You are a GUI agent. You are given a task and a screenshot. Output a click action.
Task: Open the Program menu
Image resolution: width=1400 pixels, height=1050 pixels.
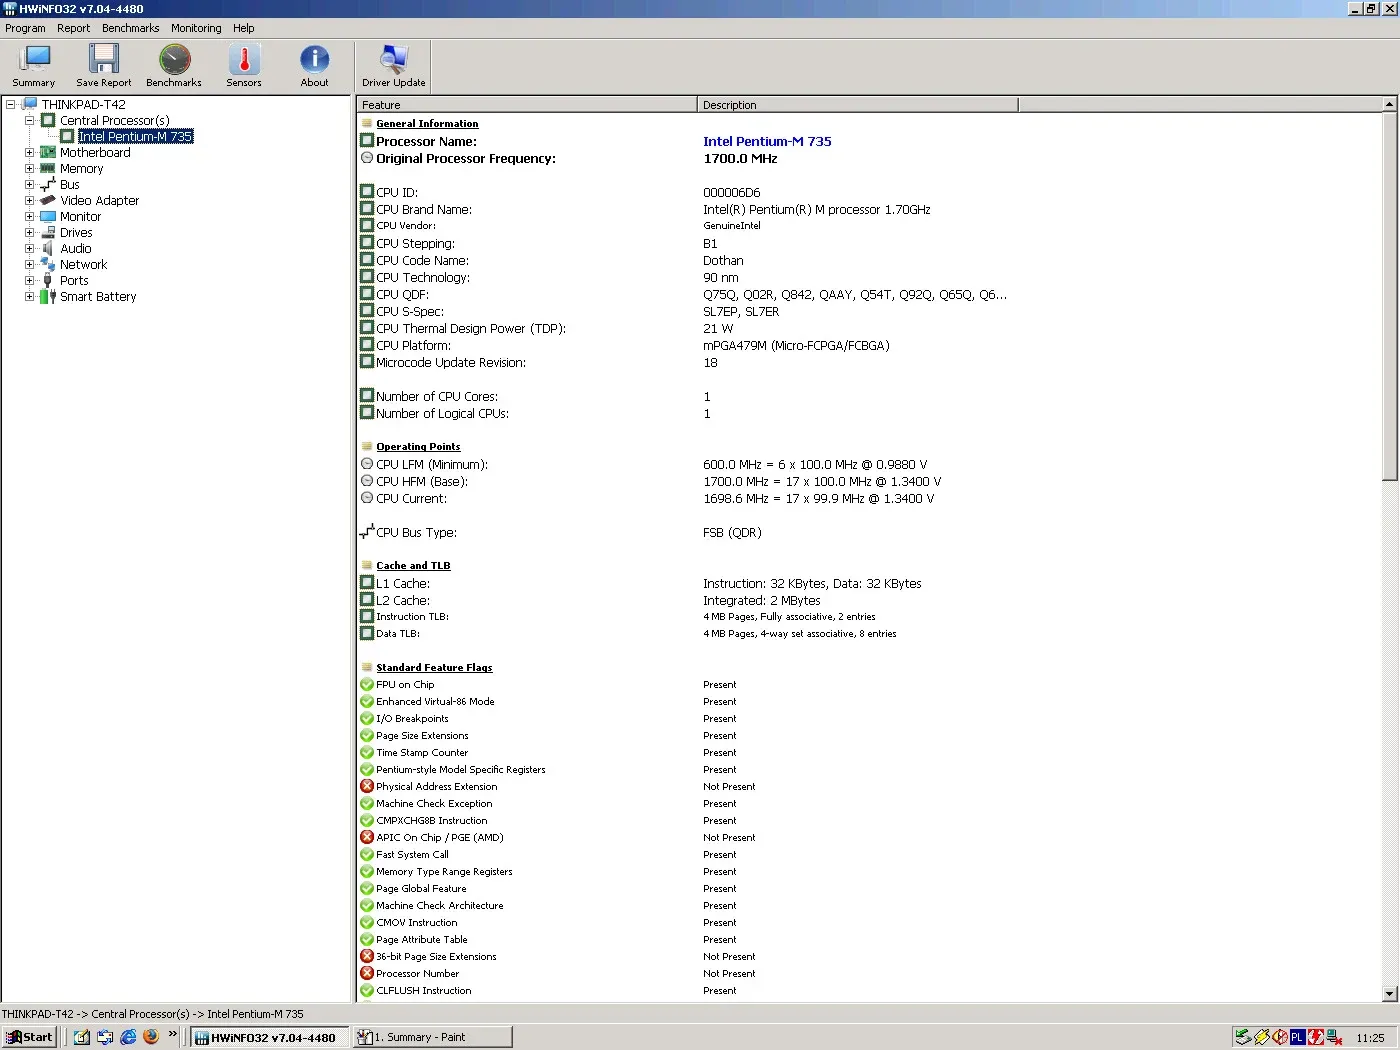25,28
